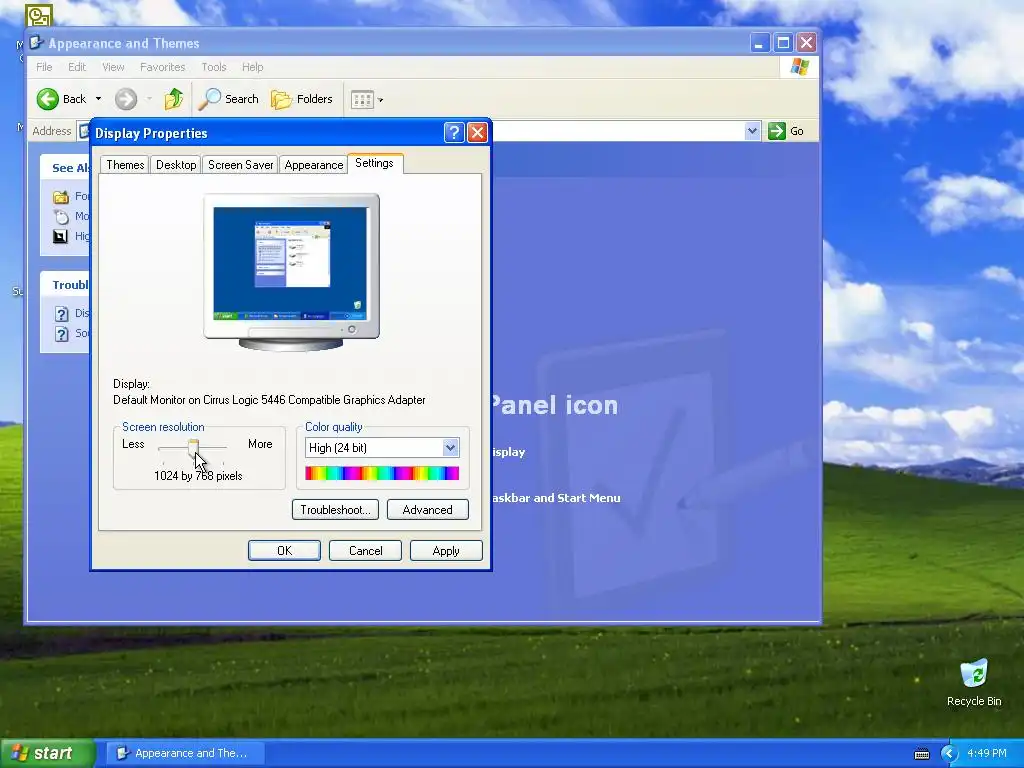Click the Appearance and Themes title bar icon
The image size is (1024, 768).
coord(37,43)
